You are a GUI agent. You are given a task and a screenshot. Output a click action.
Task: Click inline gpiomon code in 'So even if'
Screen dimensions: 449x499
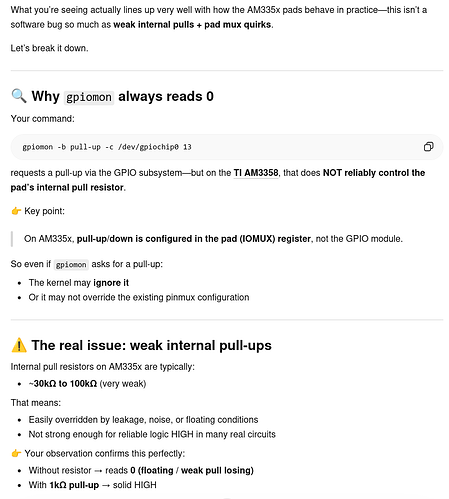point(71,265)
